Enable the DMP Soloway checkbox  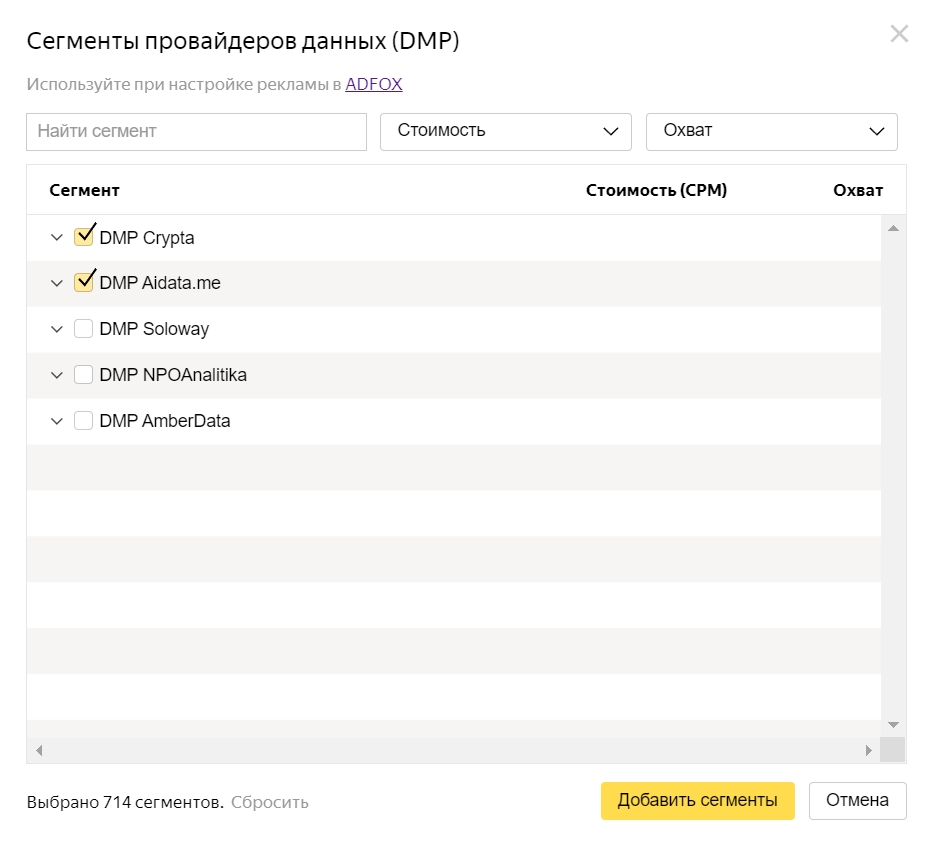tap(83, 328)
